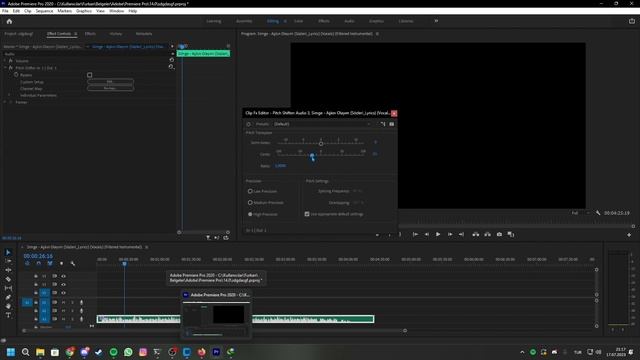Toggle Use appropriate default settings checkbox
Image resolution: width=640 pixels, height=360 pixels.
307,214
